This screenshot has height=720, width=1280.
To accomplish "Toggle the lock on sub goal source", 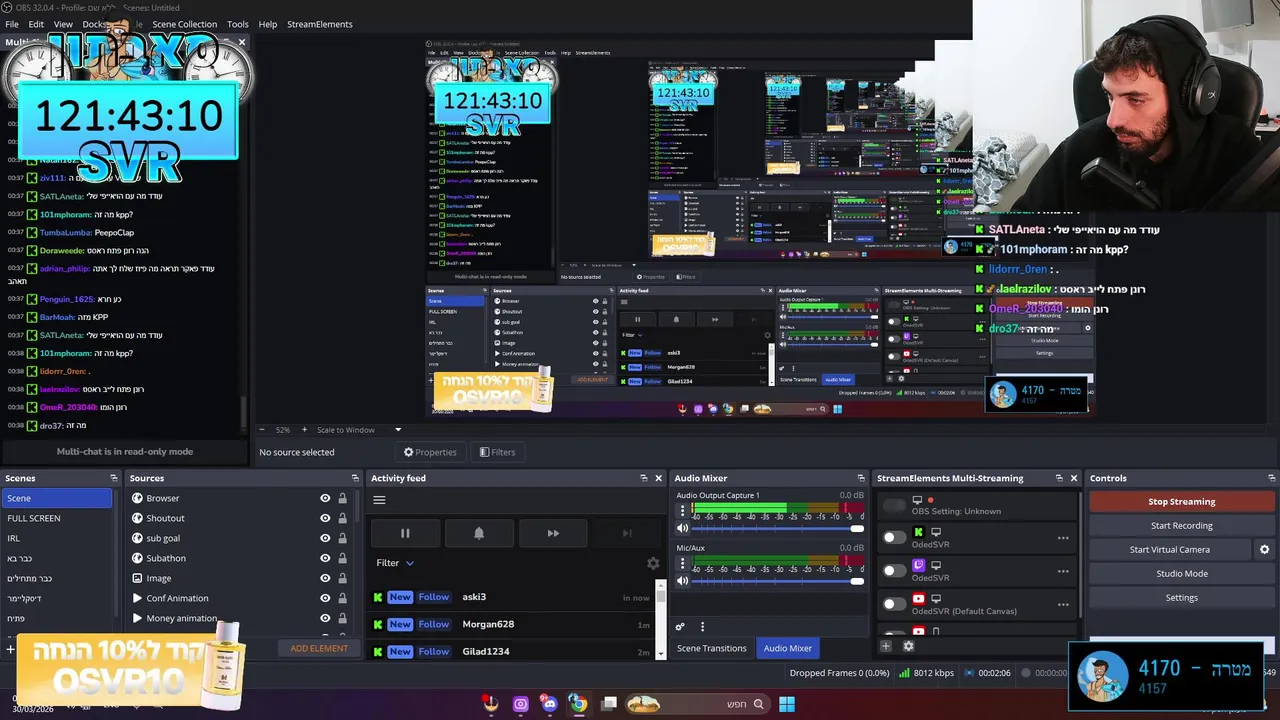I will 342,538.
